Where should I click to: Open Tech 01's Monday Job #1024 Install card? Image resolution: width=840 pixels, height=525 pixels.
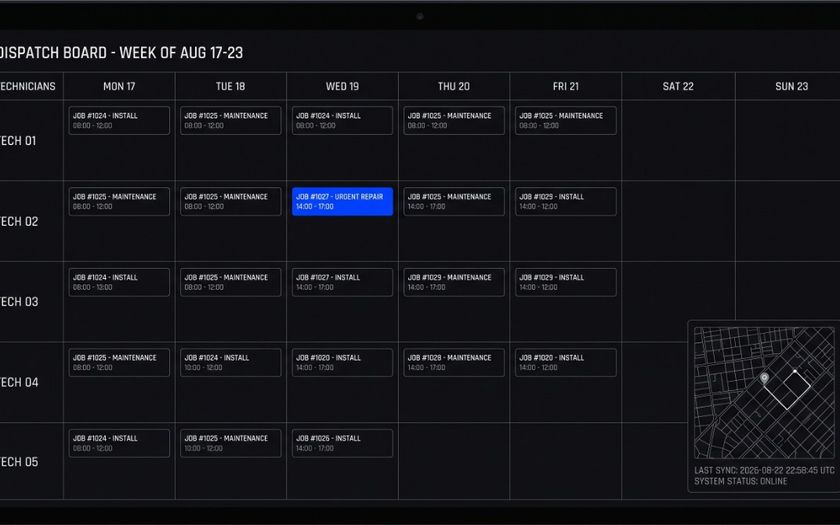pos(119,121)
